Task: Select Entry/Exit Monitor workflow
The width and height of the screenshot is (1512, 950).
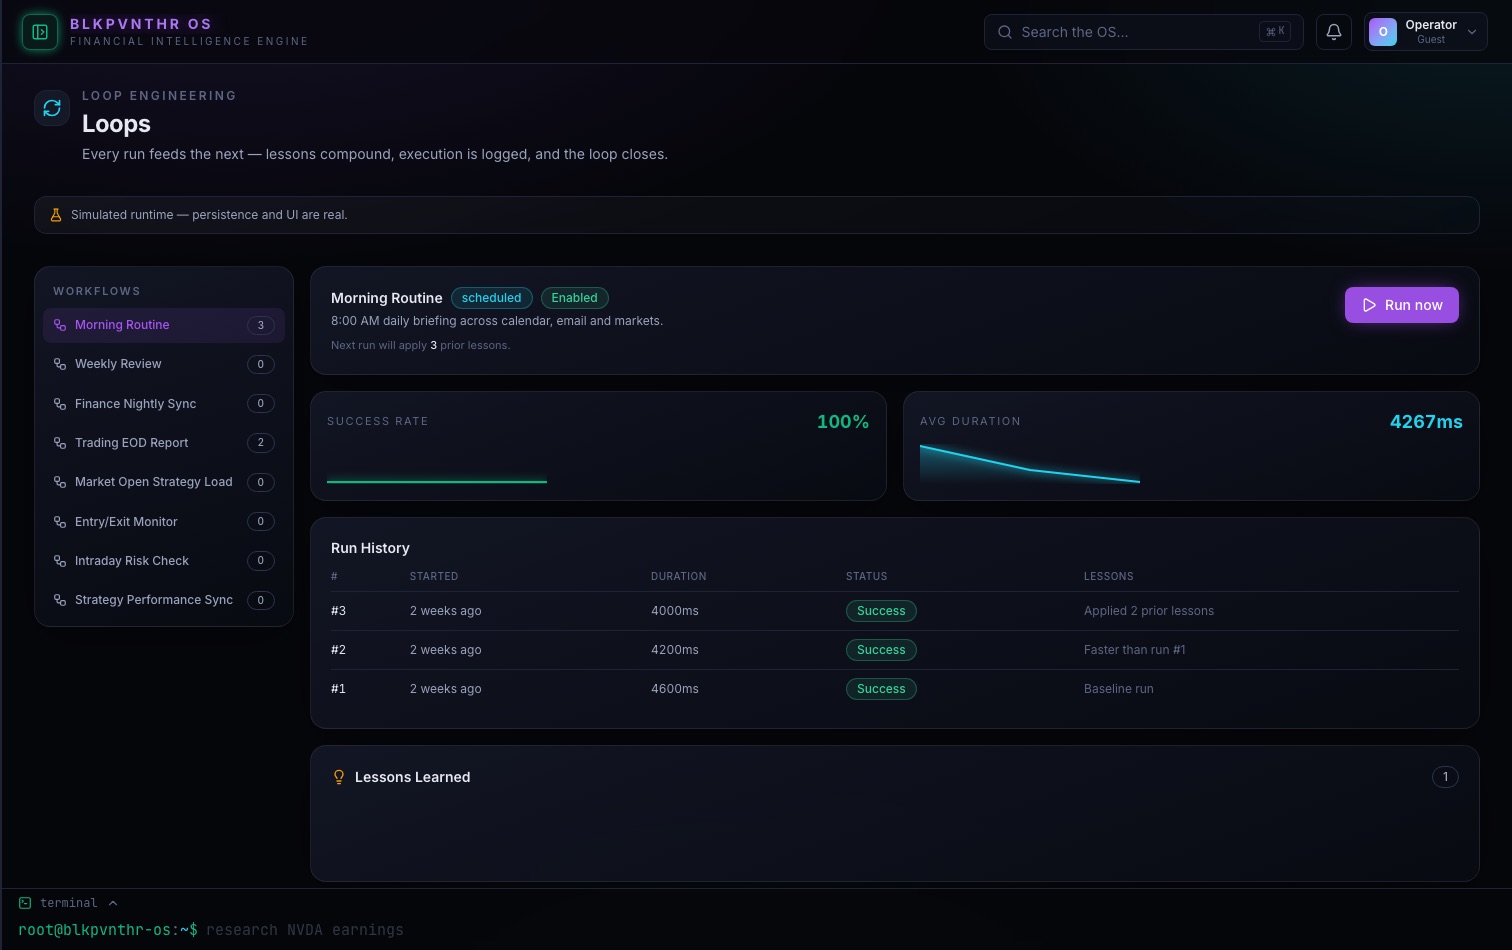Action: [164, 522]
